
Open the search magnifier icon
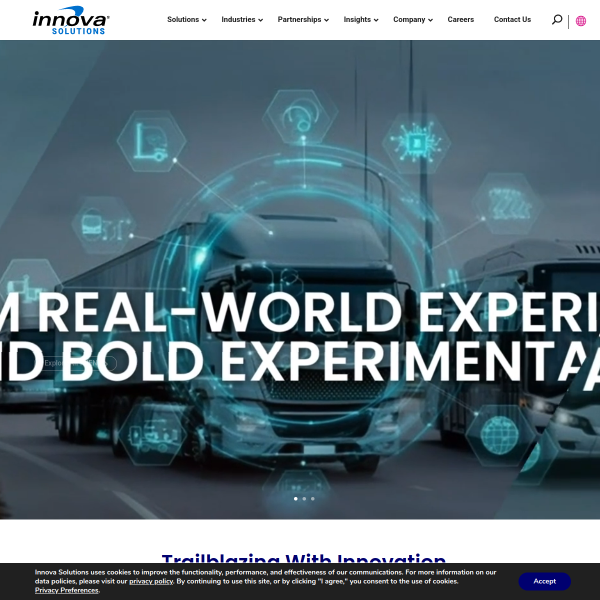(x=557, y=20)
